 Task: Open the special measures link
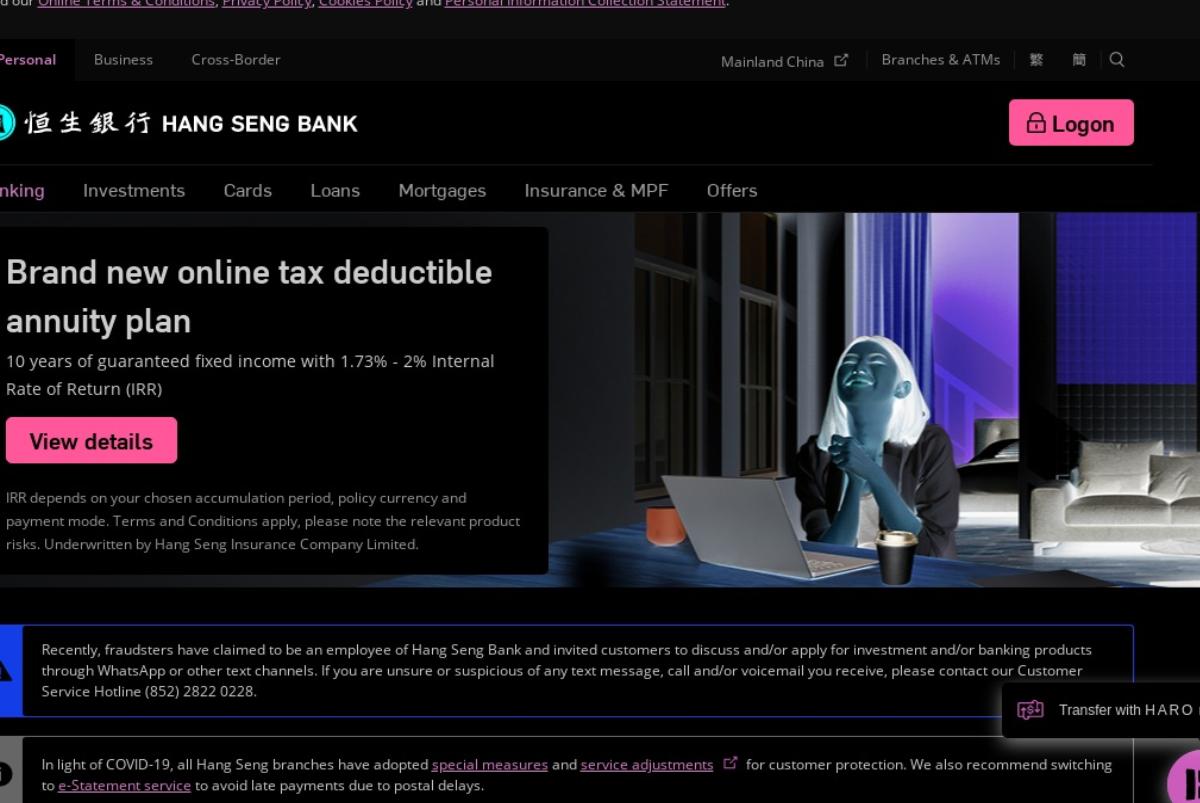pos(490,764)
